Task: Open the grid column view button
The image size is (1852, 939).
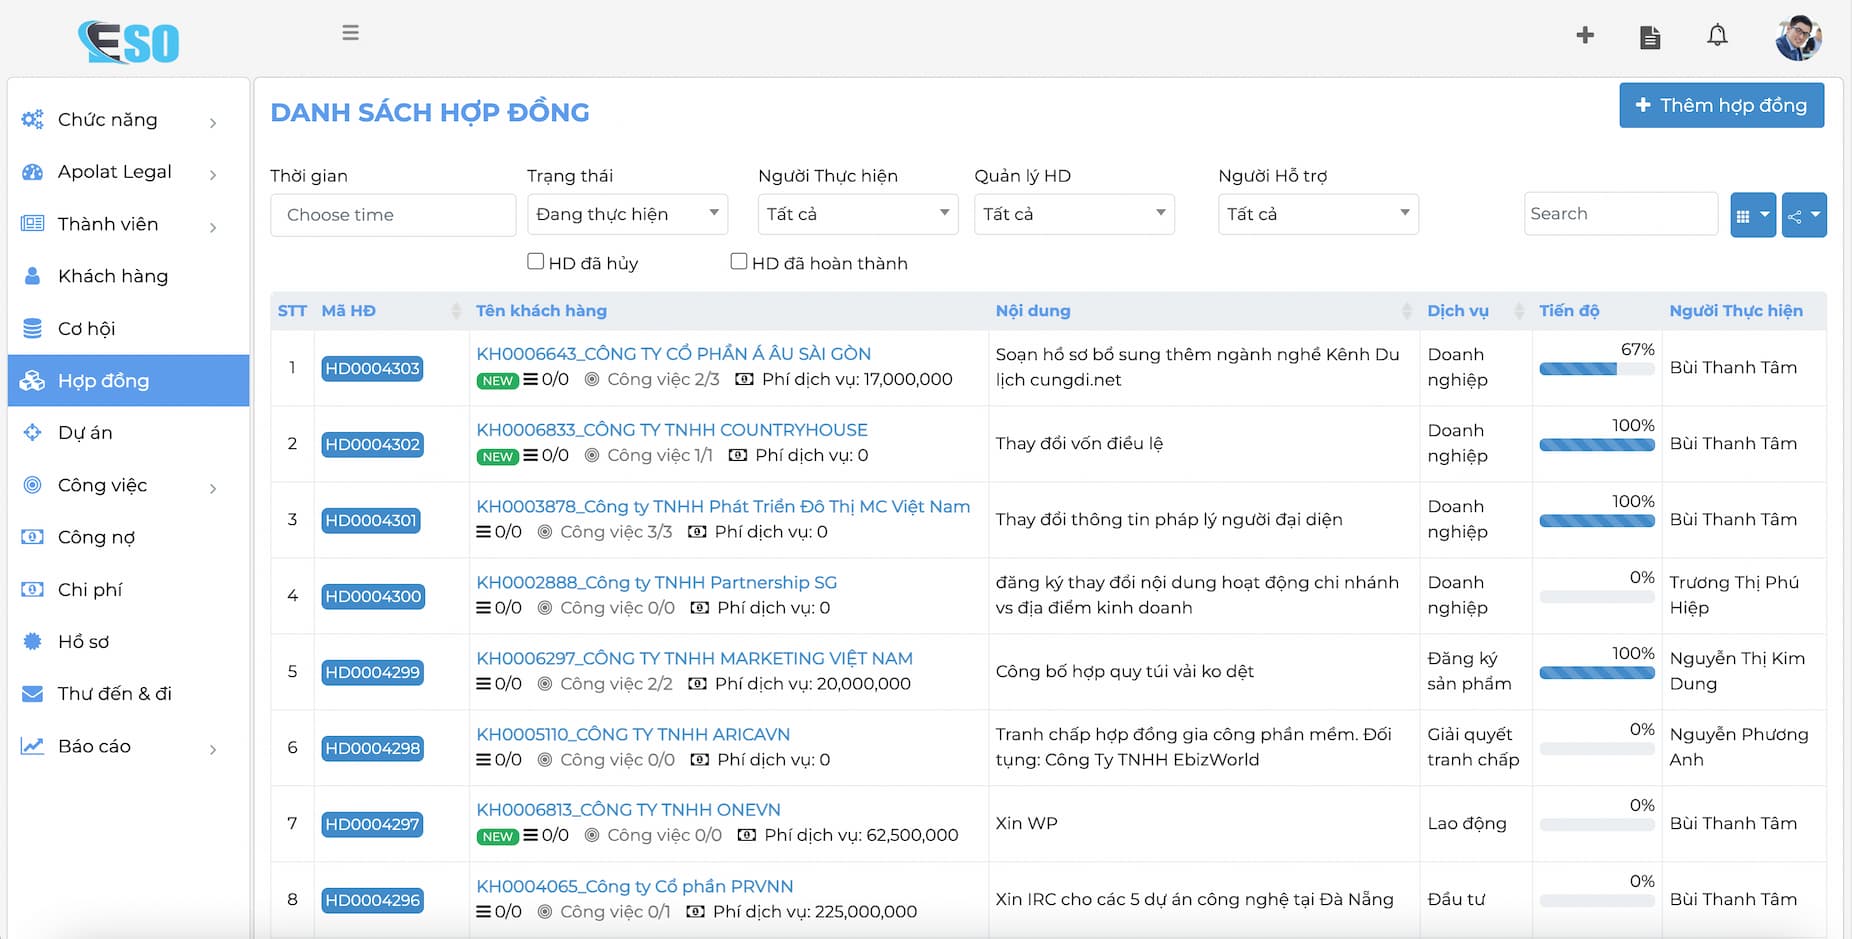Action: tap(1752, 215)
